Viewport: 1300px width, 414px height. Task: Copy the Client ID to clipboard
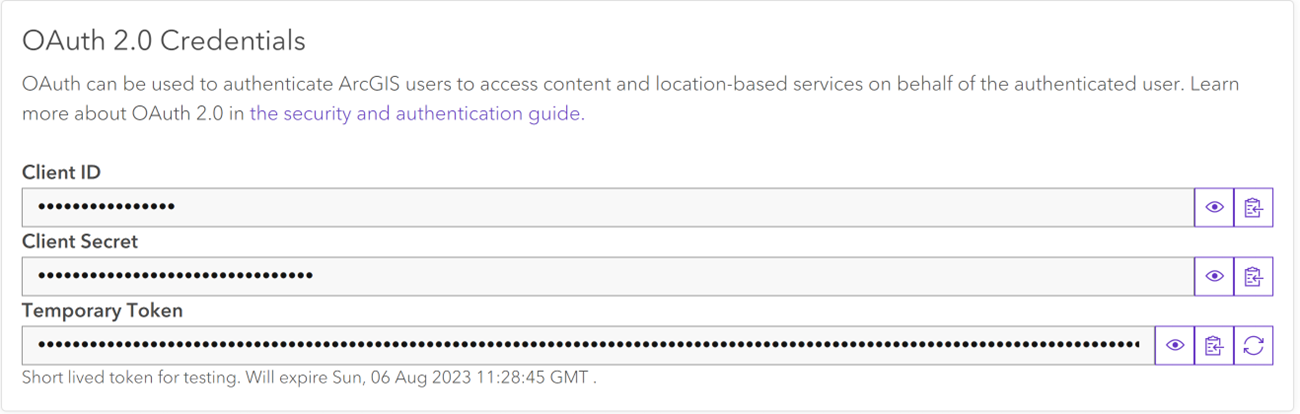(1254, 208)
